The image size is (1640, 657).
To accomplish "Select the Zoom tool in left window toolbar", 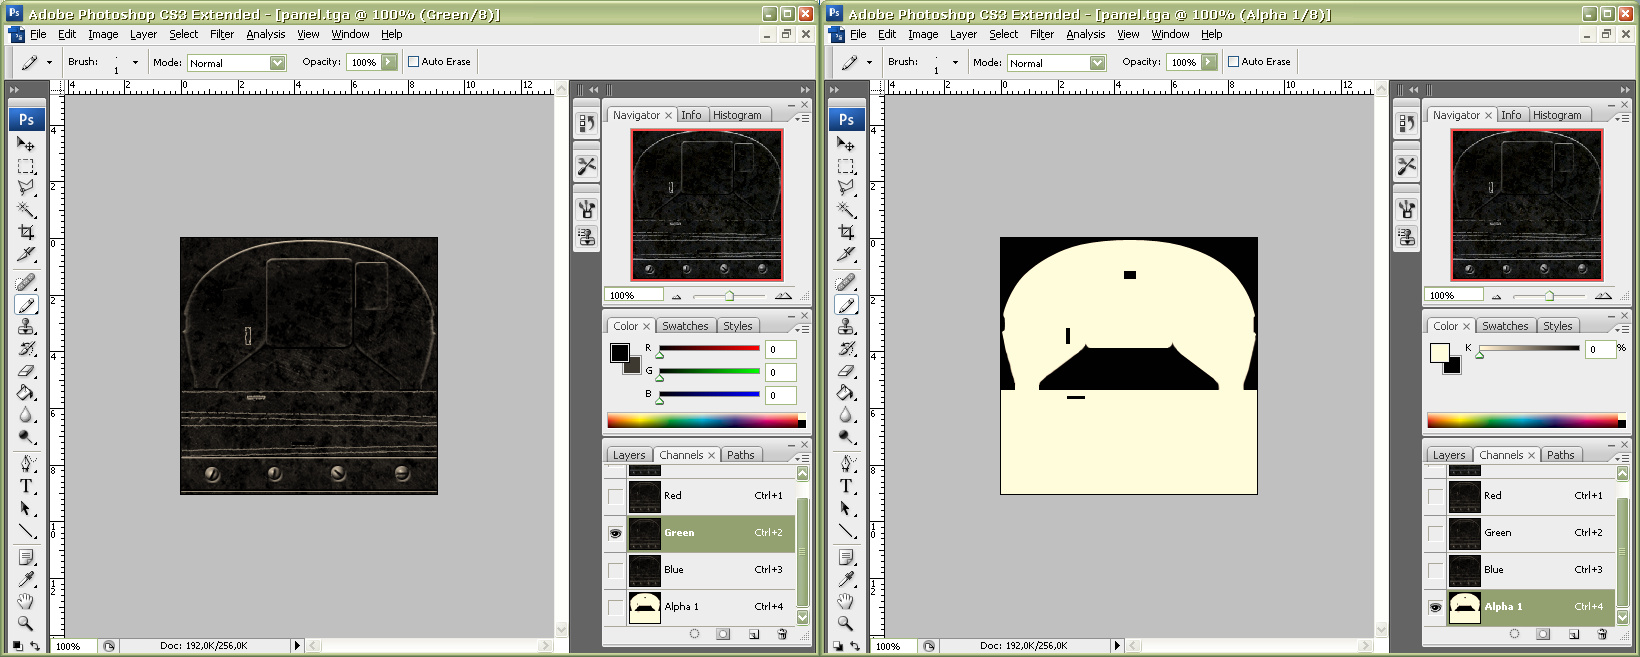I will click(26, 623).
